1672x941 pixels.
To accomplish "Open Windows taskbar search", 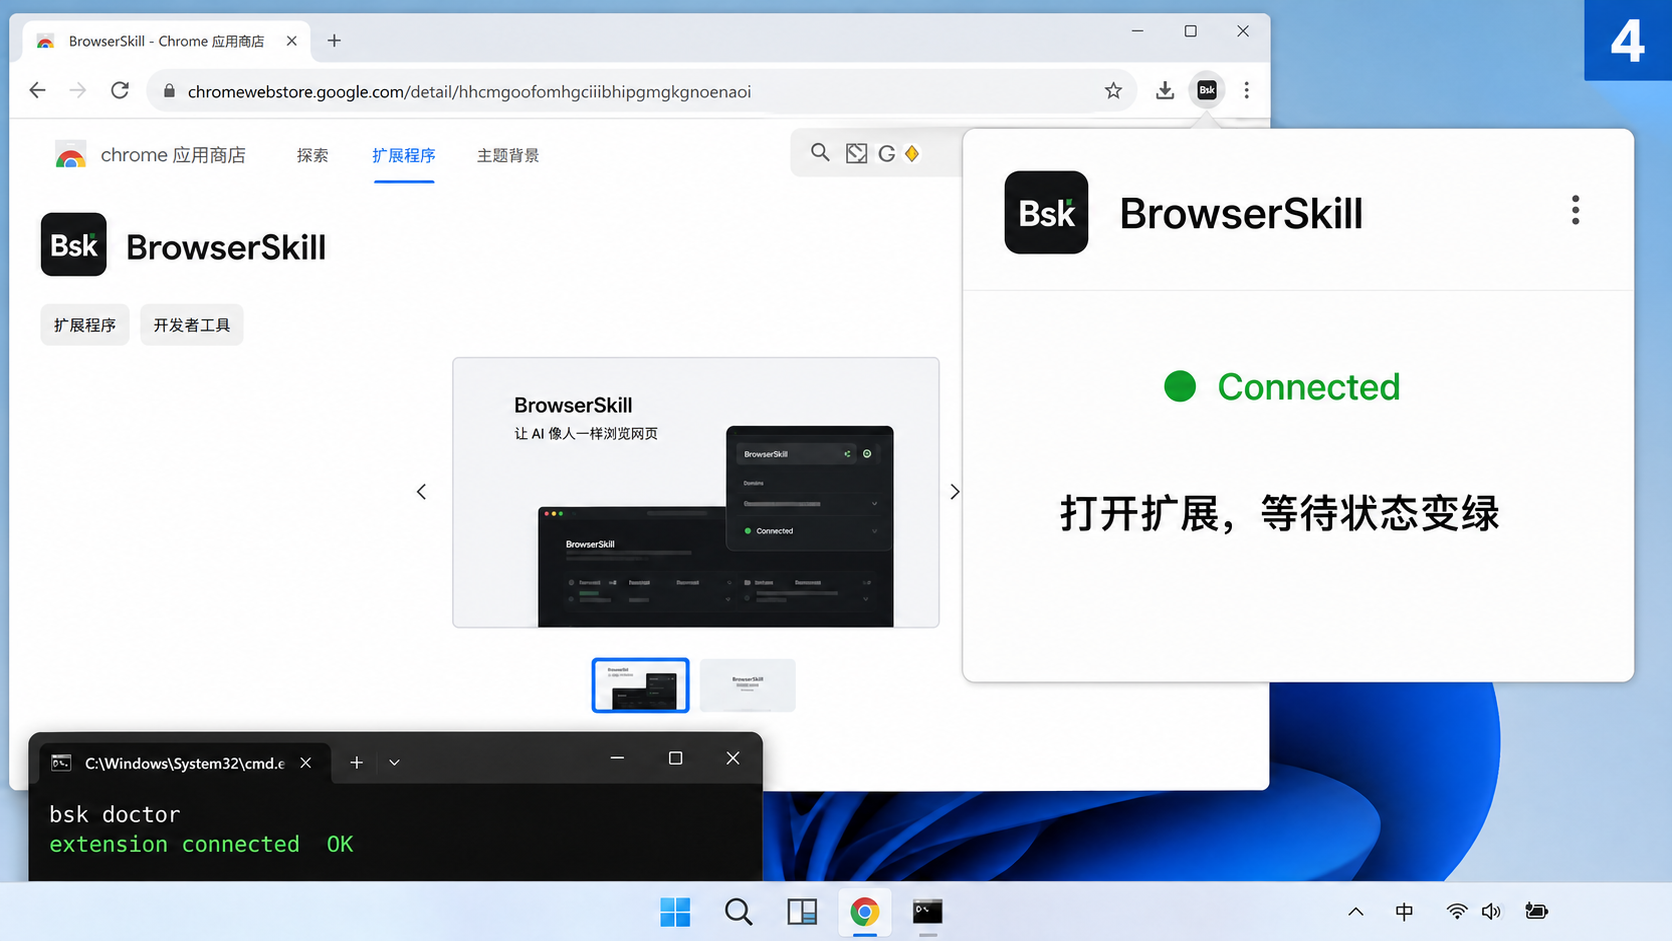I will [x=739, y=912].
